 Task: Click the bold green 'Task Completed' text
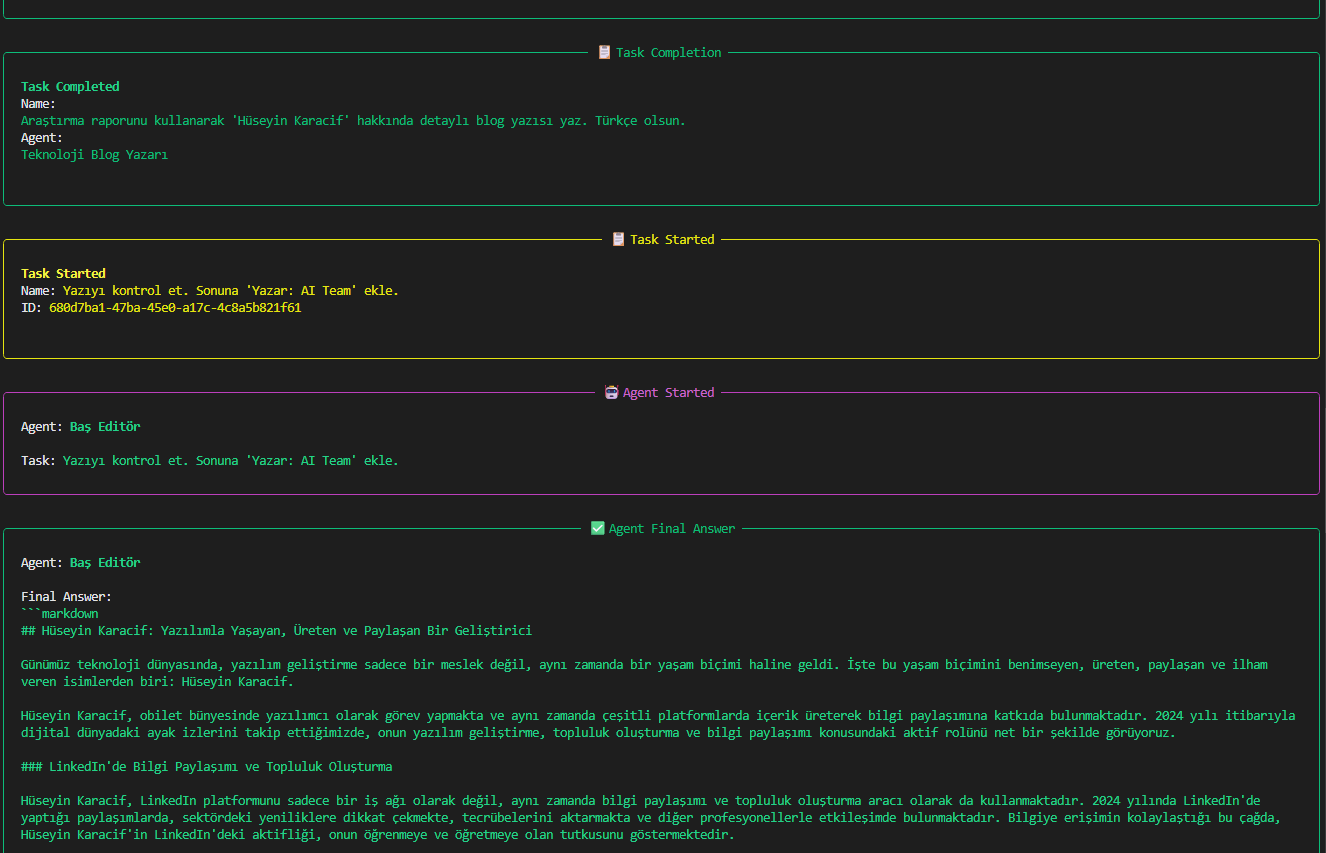tap(70, 86)
